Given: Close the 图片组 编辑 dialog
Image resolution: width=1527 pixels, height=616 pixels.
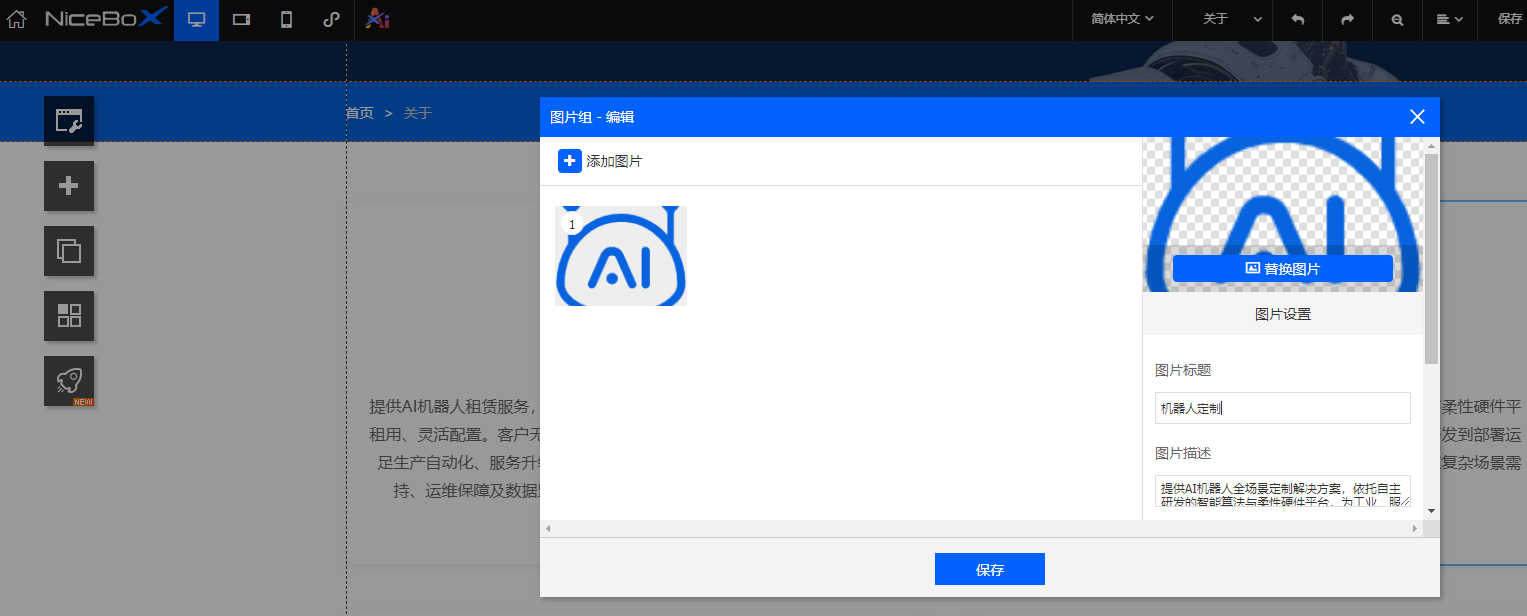Looking at the screenshot, I should (x=1417, y=116).
